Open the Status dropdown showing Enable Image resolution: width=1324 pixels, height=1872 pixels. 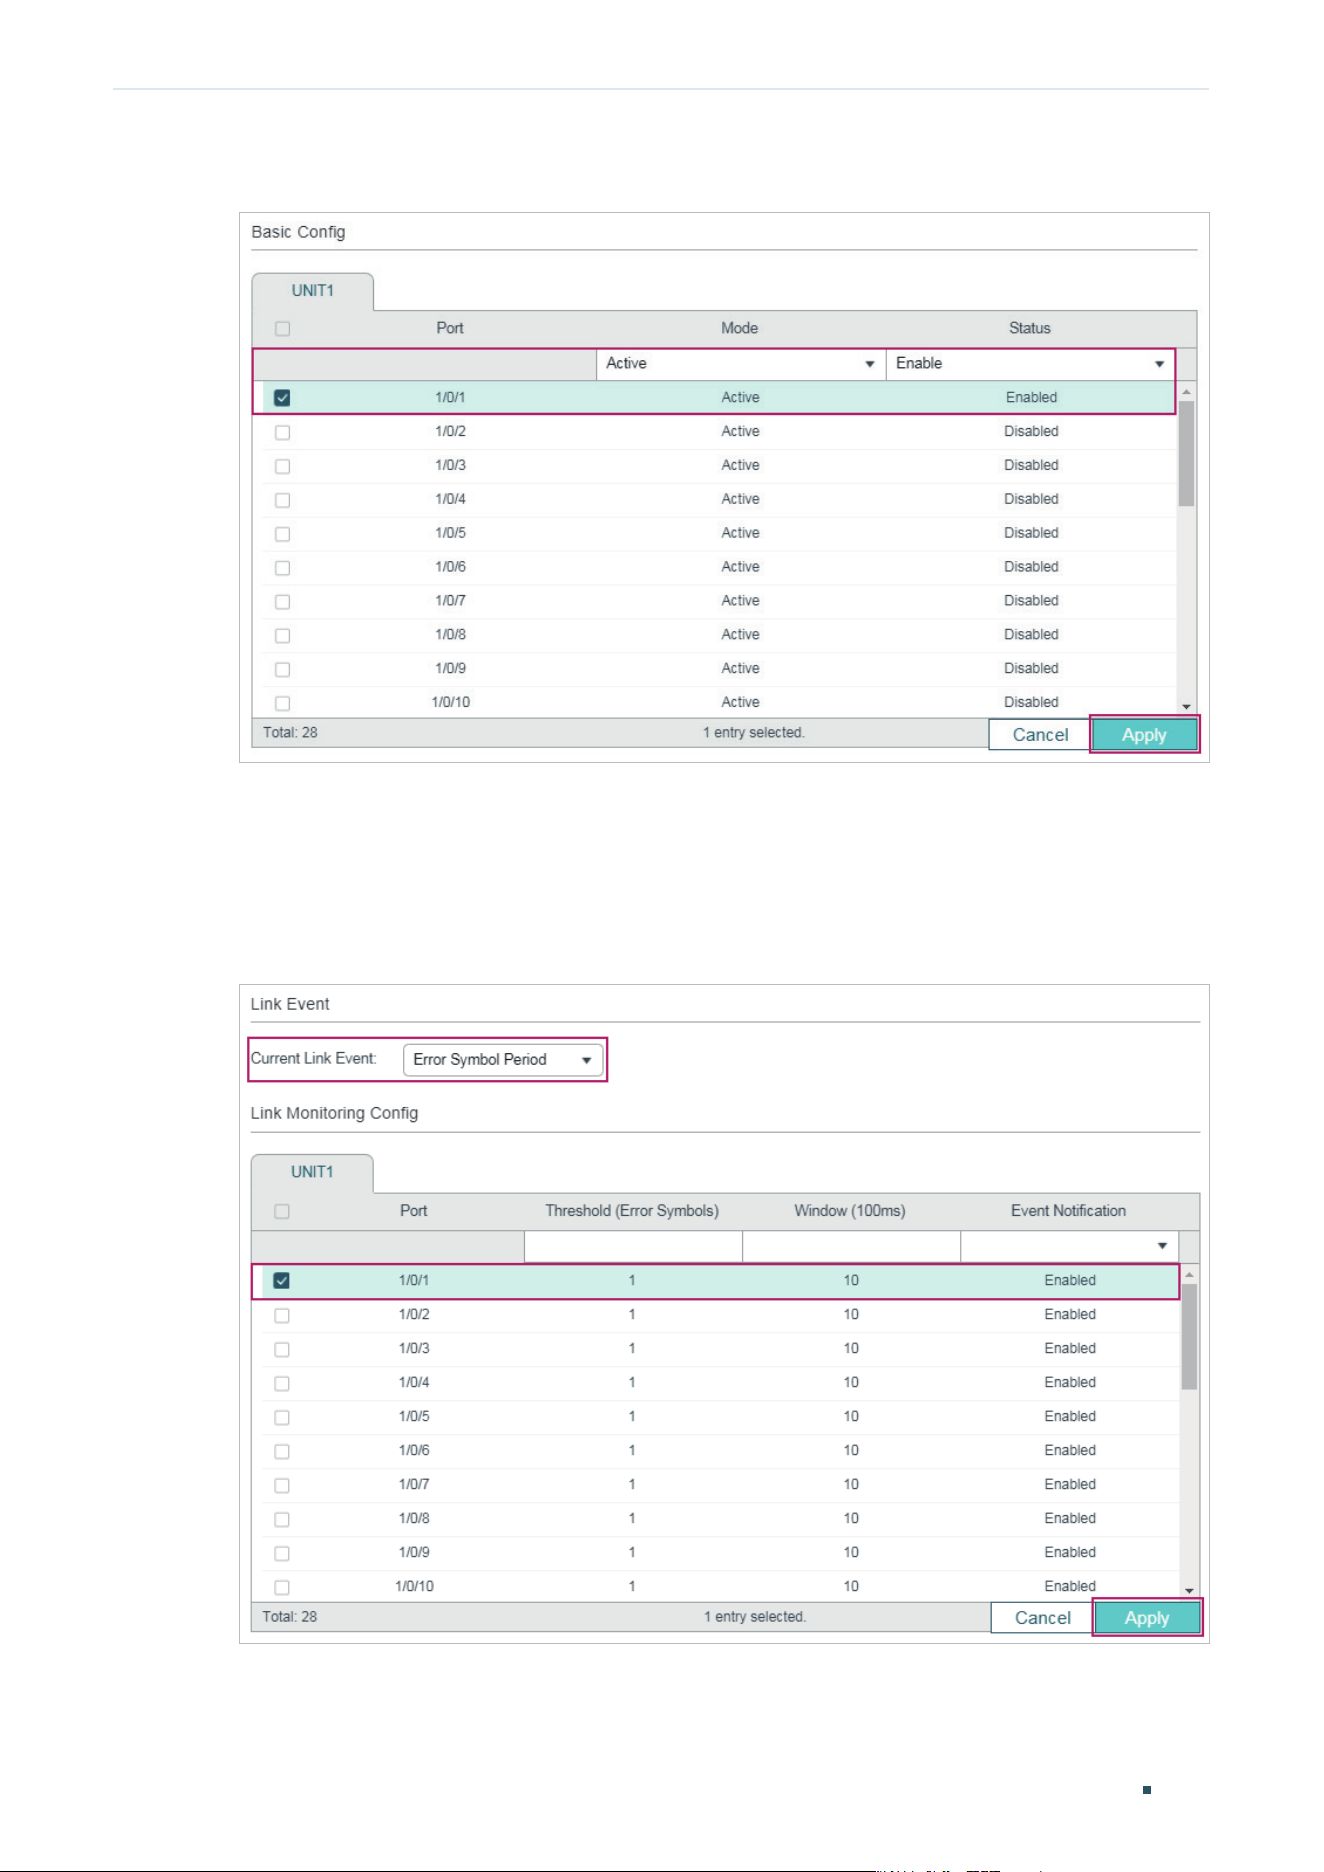coord(1030,364)
